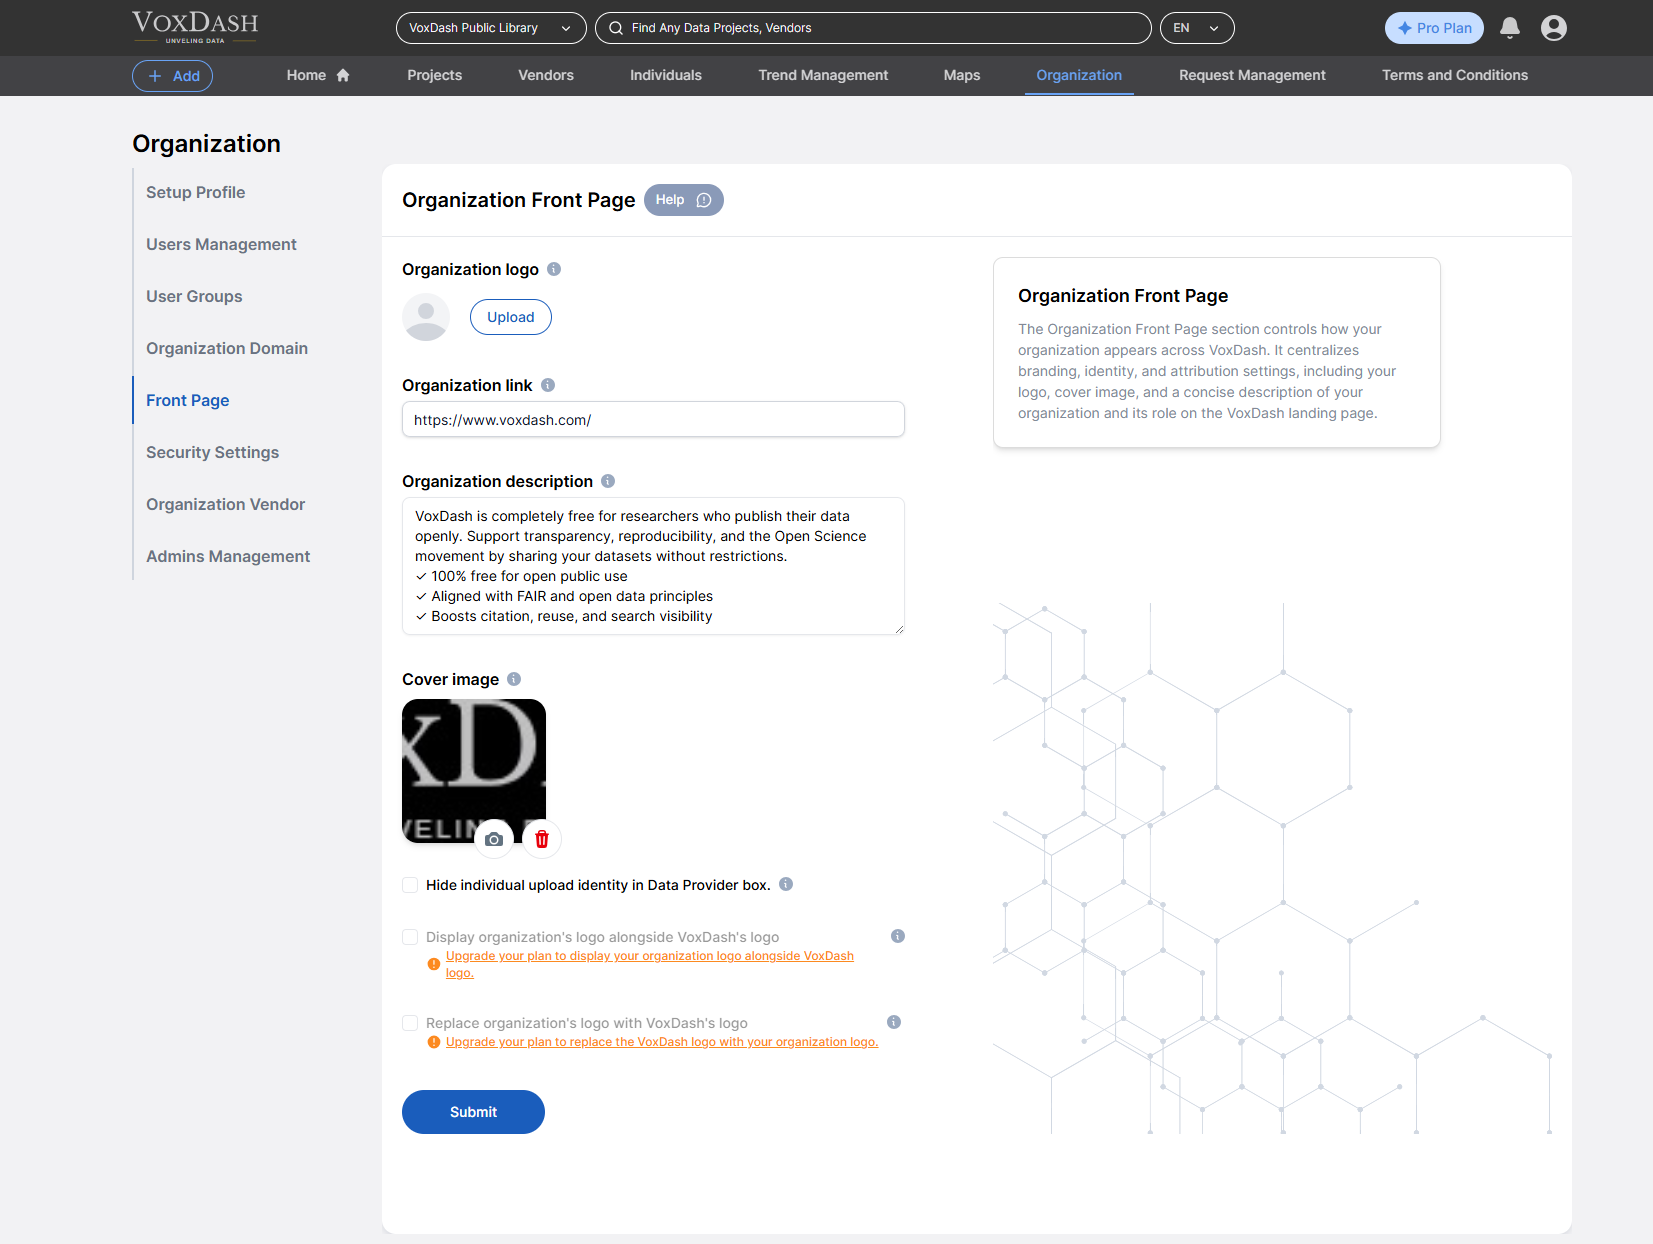Open Request Management
This screenshot has width=1653, height=1244.
[x=1252, y=75]
